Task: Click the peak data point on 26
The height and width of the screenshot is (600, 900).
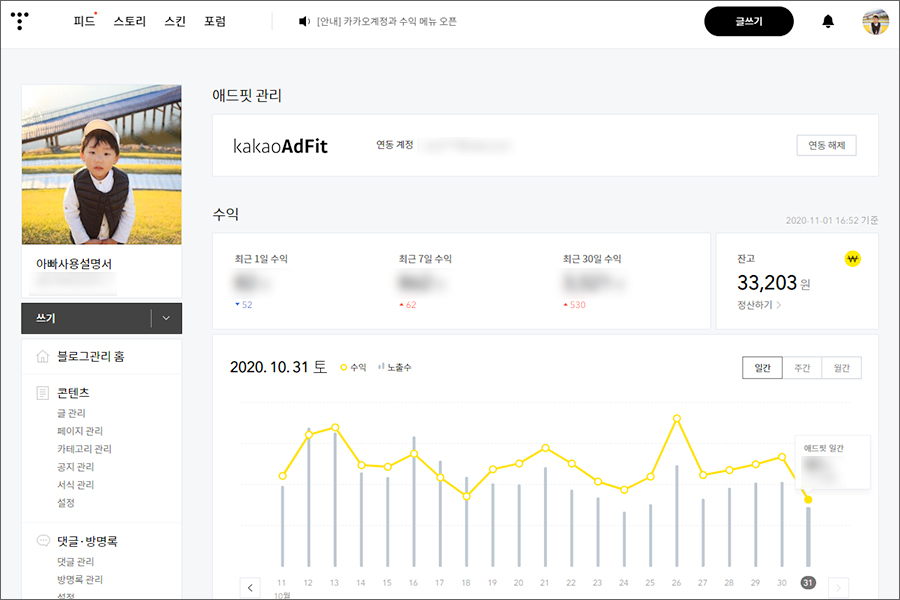Action: pyautogui.click(x=677, y=419)
